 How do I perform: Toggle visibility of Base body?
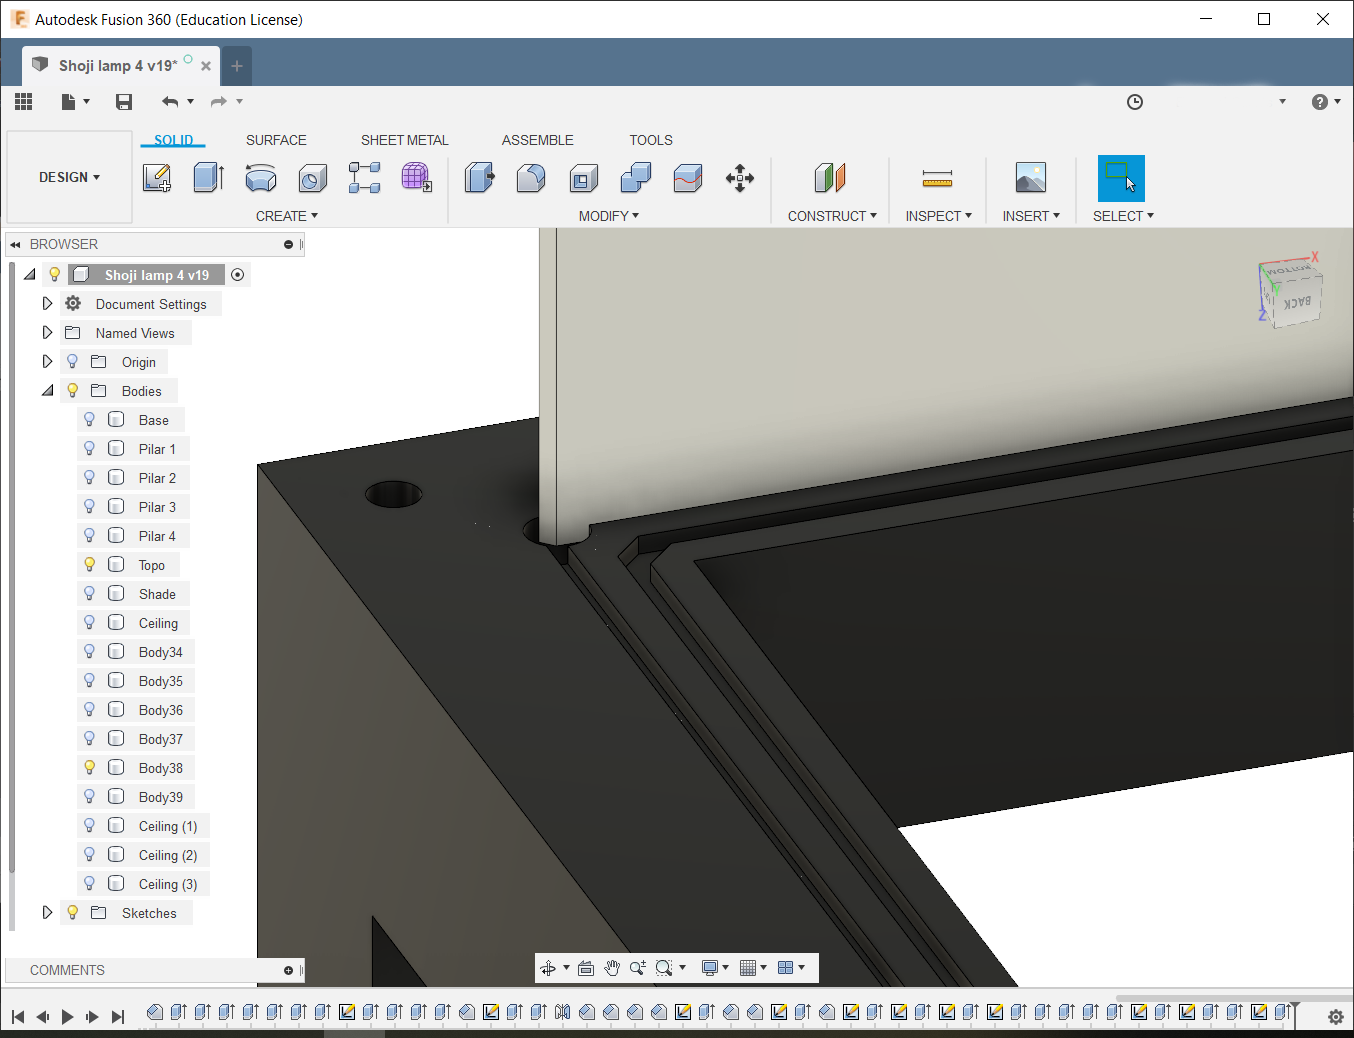[x=90, y=420]
